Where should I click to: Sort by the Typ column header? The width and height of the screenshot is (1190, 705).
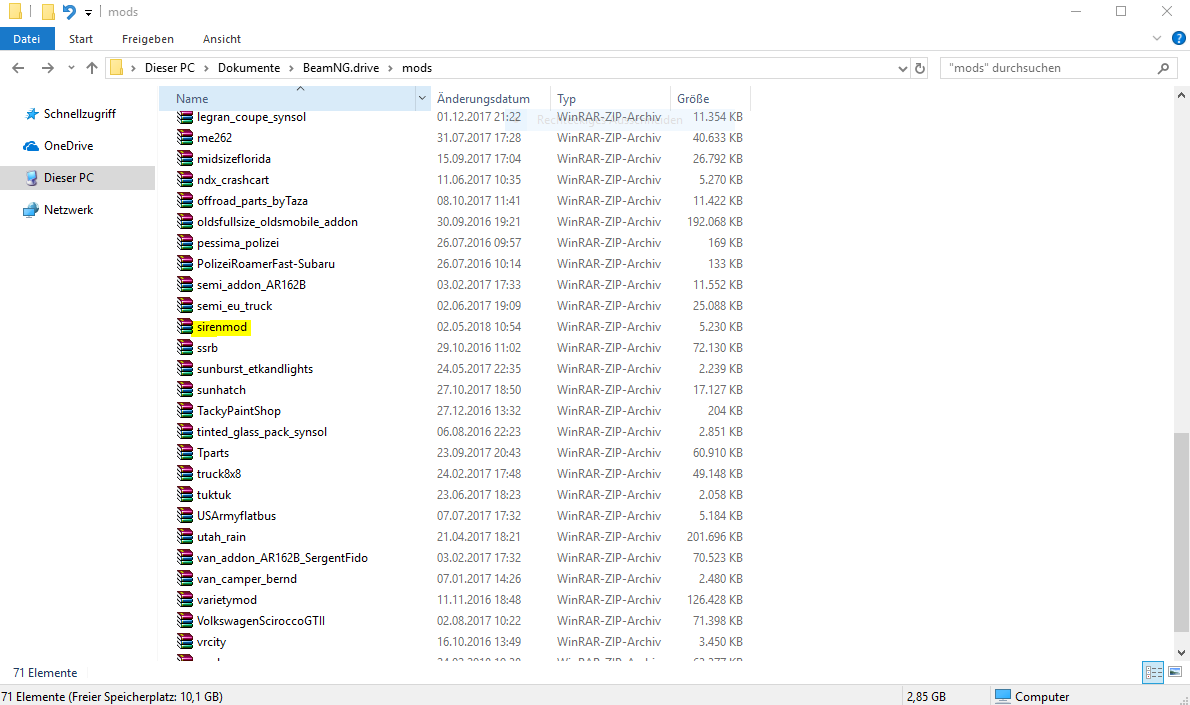[x=566, y=99]
